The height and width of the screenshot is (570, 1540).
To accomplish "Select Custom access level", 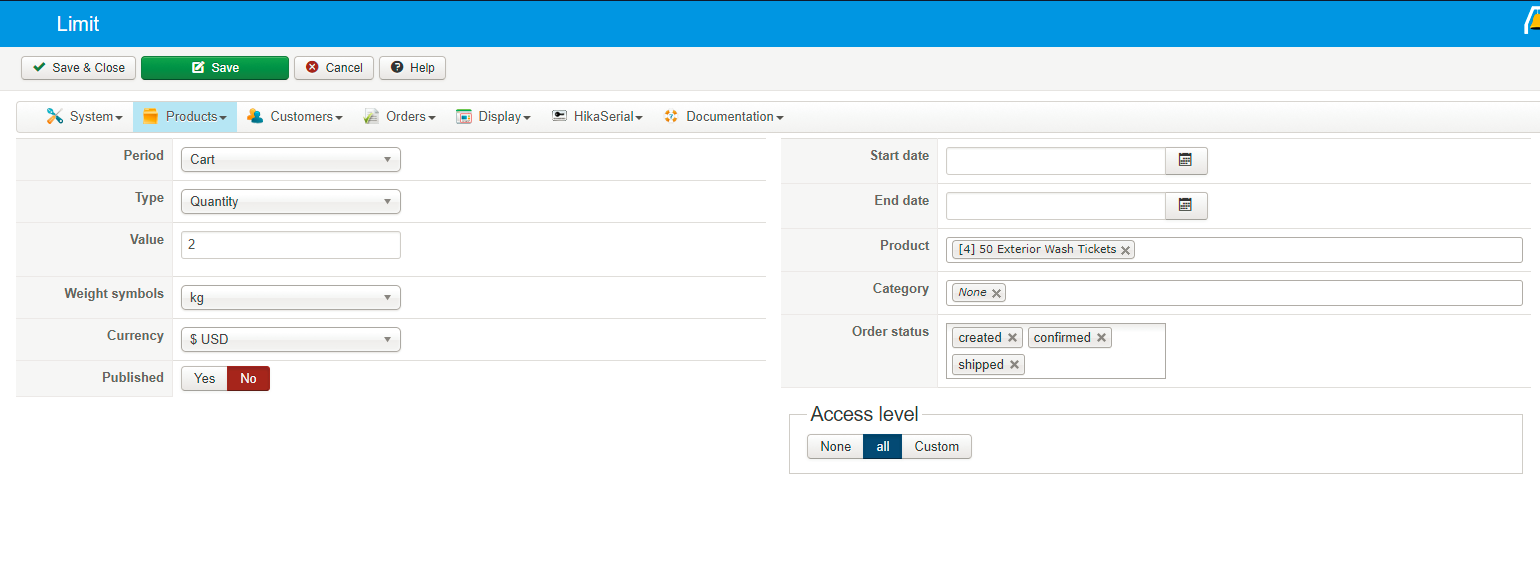I will [x=936, y=447].
